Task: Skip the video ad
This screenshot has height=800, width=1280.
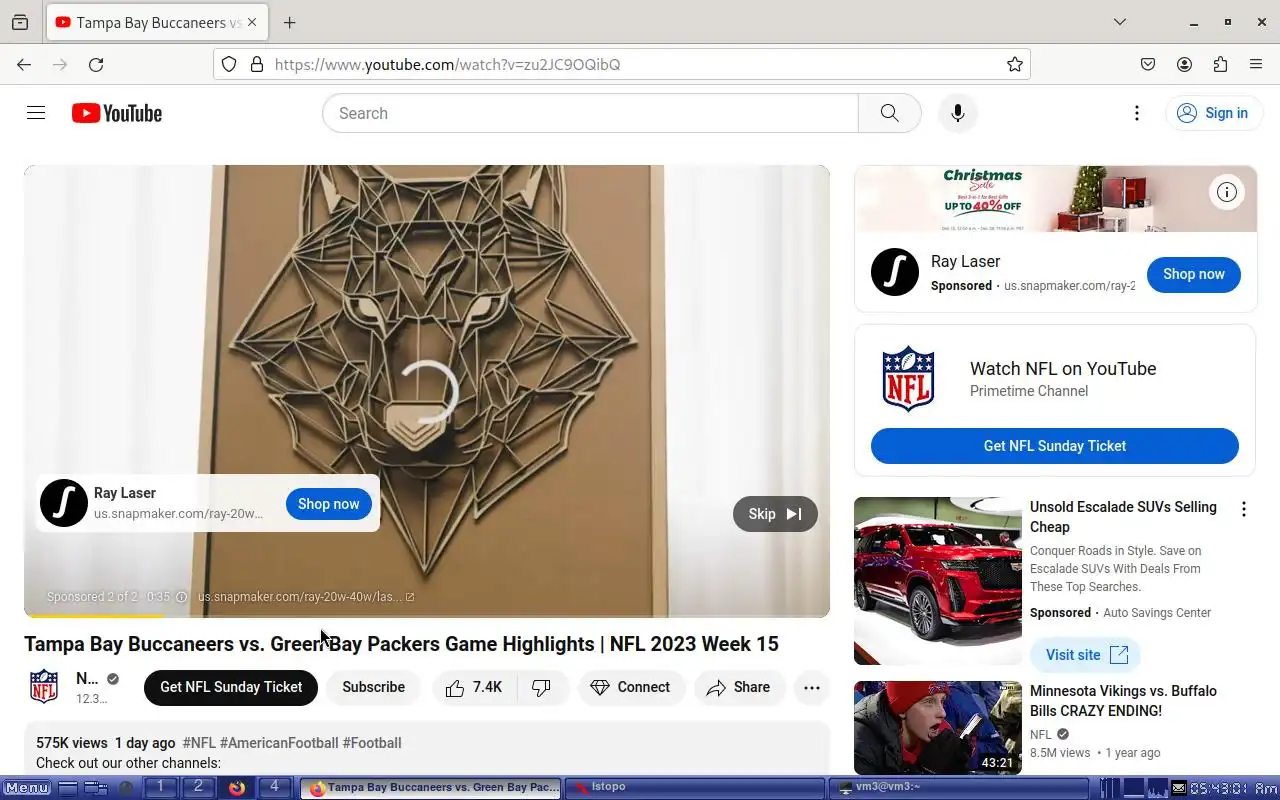Action: click(775, 514)
